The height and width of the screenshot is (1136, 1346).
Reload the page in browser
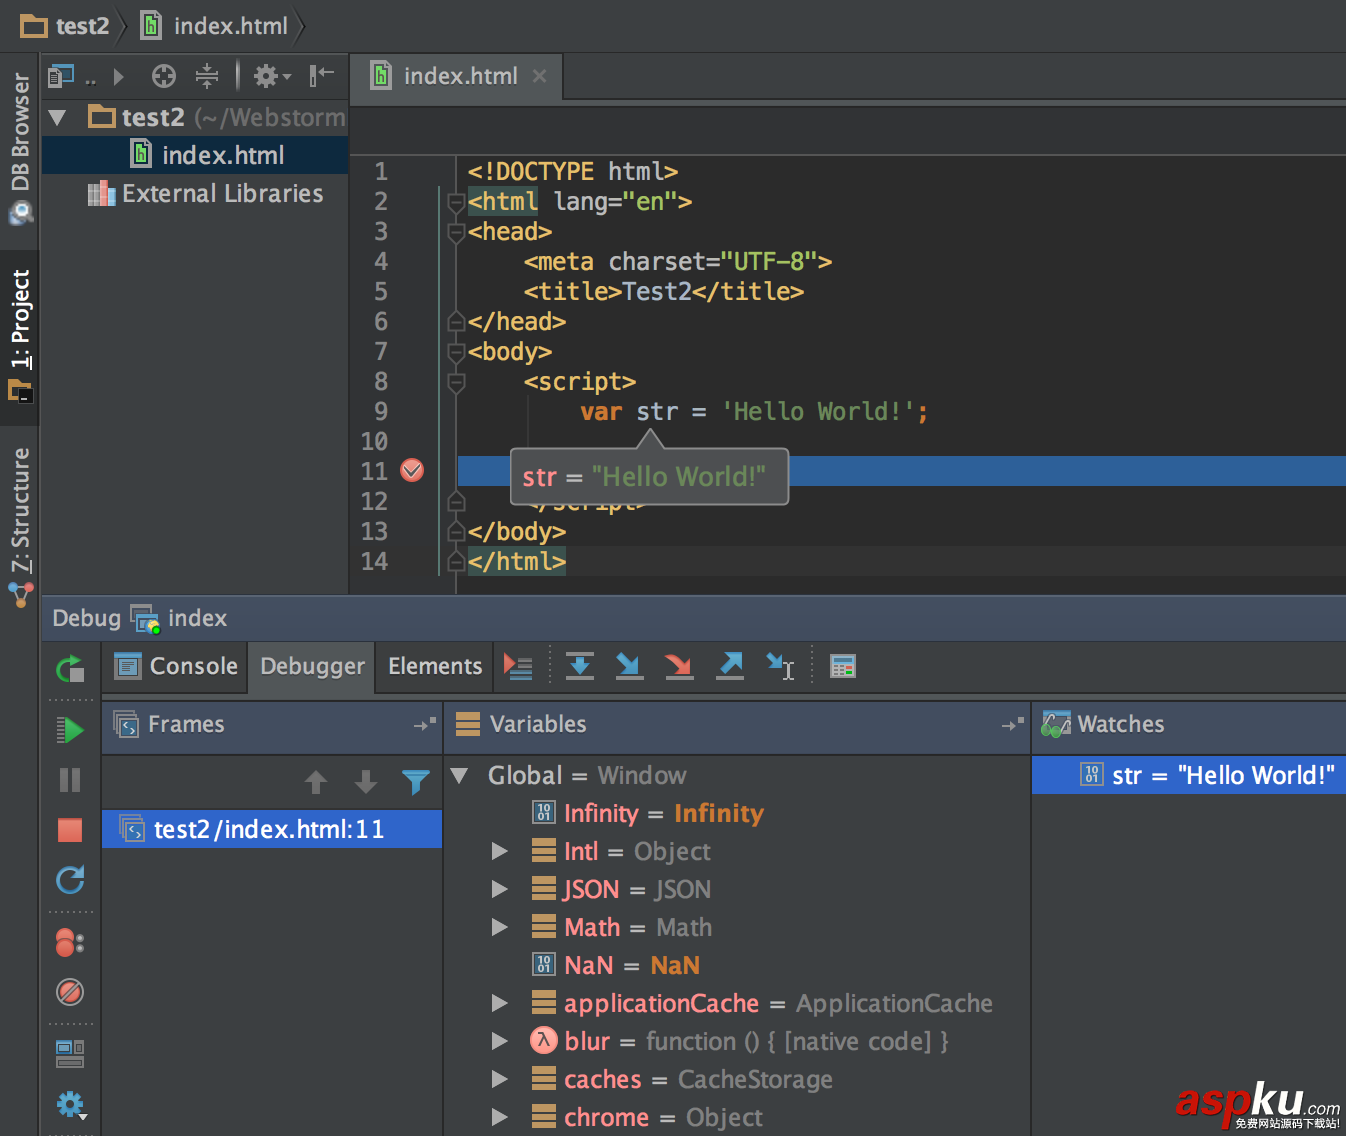pyautogui.click(x=70, y=880)
